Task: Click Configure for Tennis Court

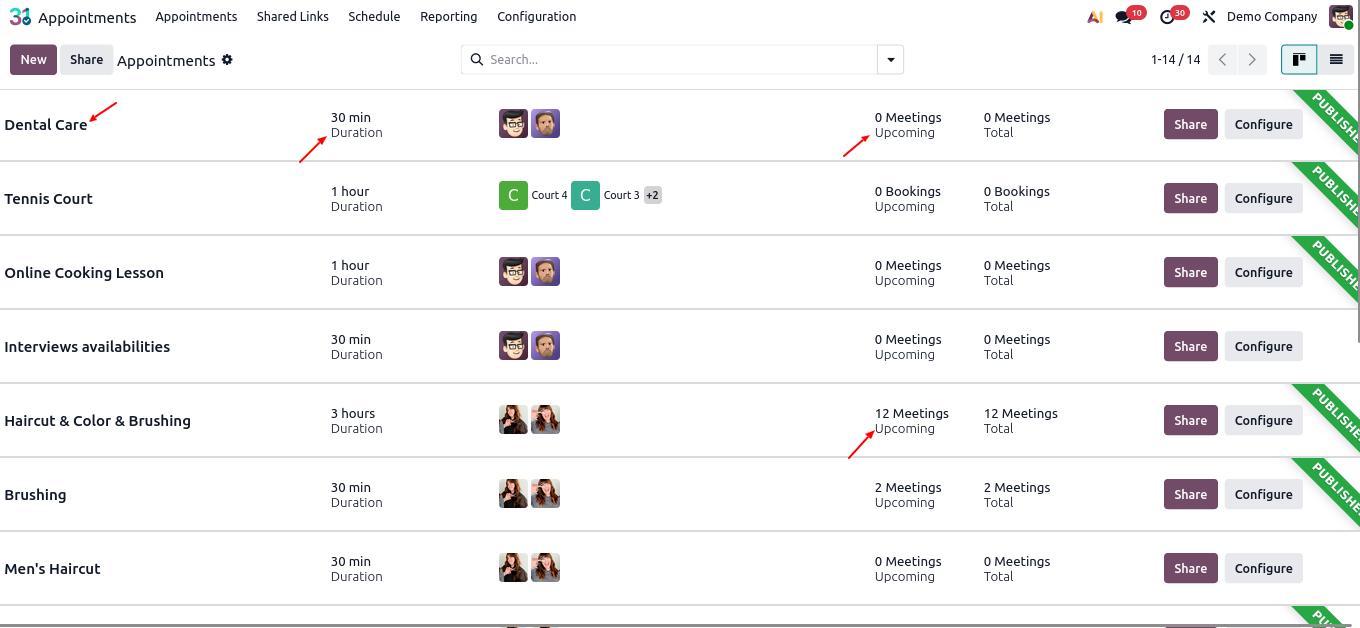Action: click(x=1263, y=198)
